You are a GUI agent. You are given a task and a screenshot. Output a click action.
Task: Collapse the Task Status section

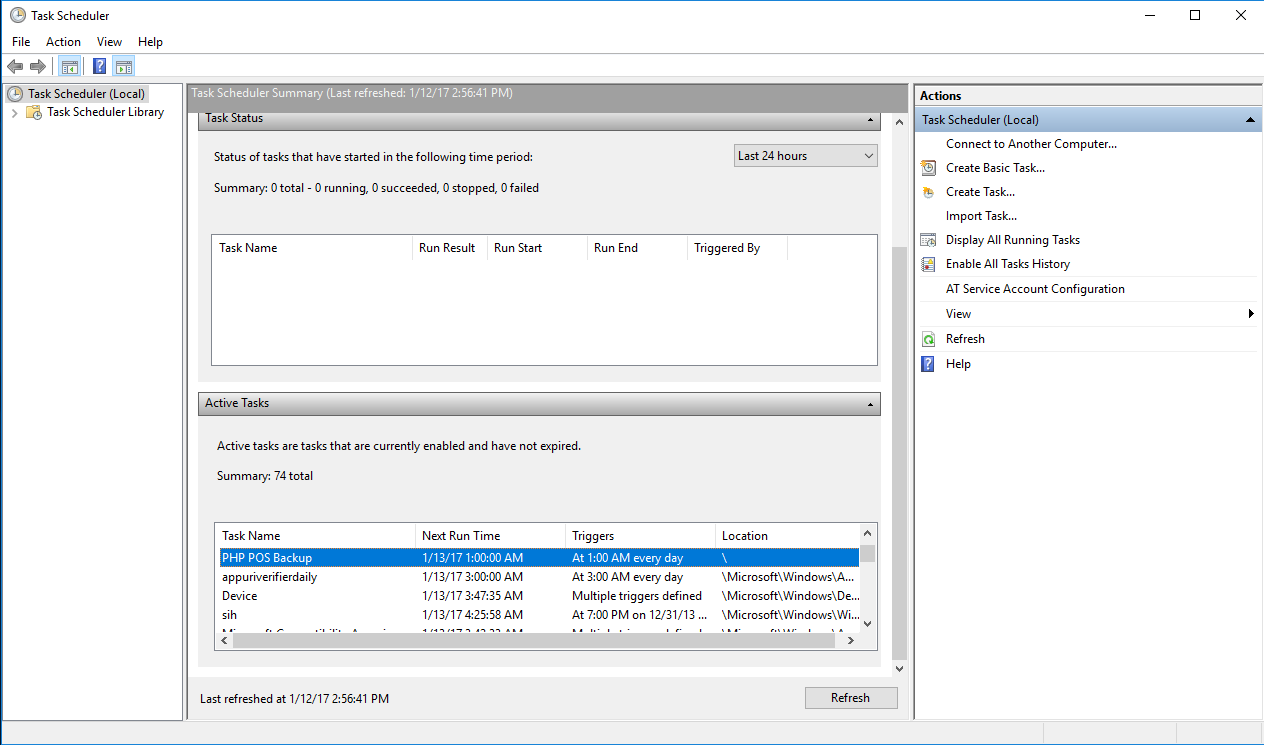[871, 119]
